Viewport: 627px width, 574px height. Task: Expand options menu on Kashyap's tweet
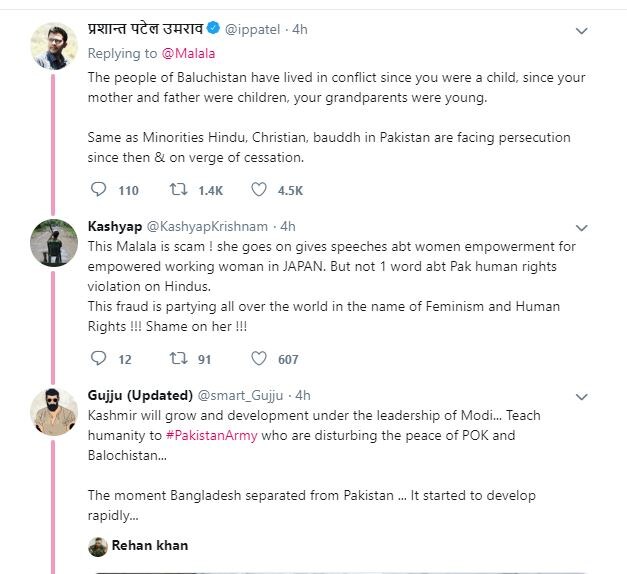point(581,228)
